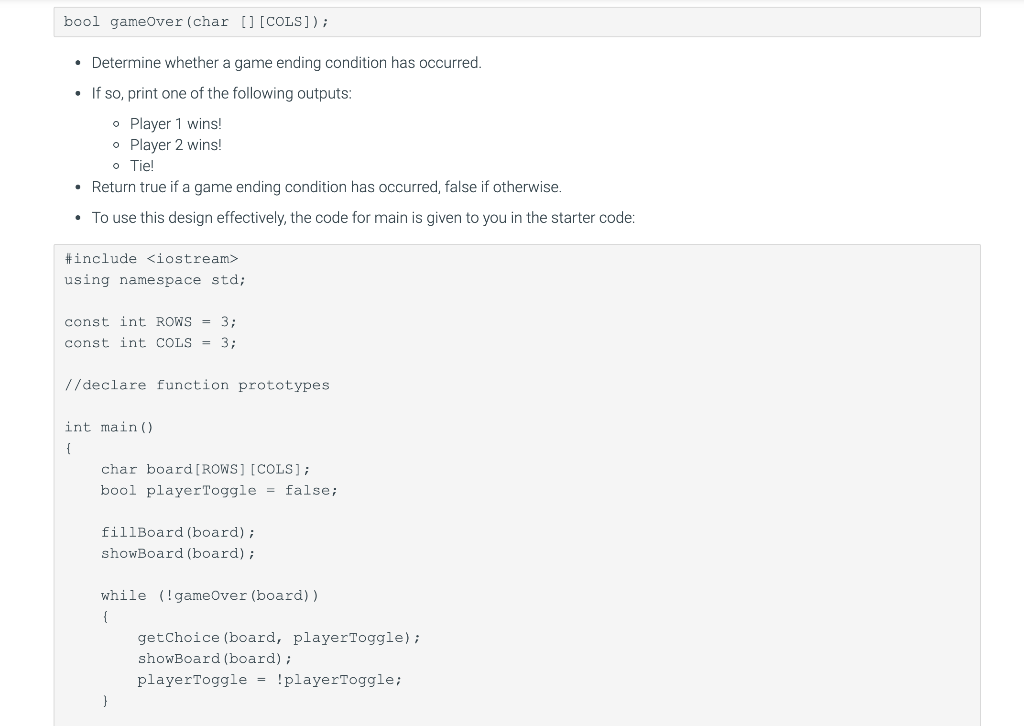Image resolution: width=1024 pixels, height=726 pixels.
Task: Click 'To use this design effectively' bullet
Action: point(363,217)
